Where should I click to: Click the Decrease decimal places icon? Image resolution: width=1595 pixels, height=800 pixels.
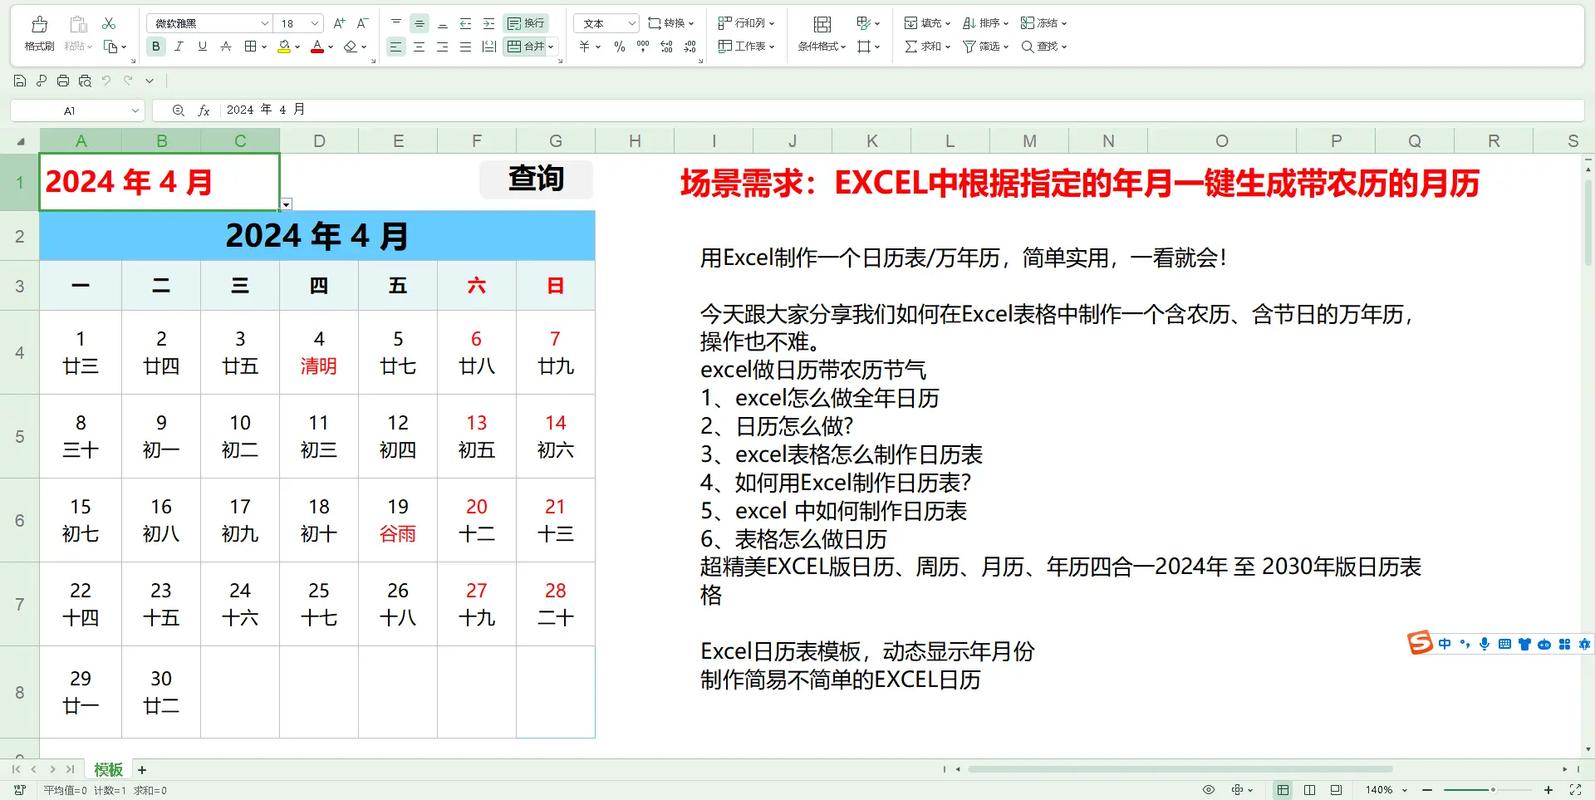pos(690,46)
